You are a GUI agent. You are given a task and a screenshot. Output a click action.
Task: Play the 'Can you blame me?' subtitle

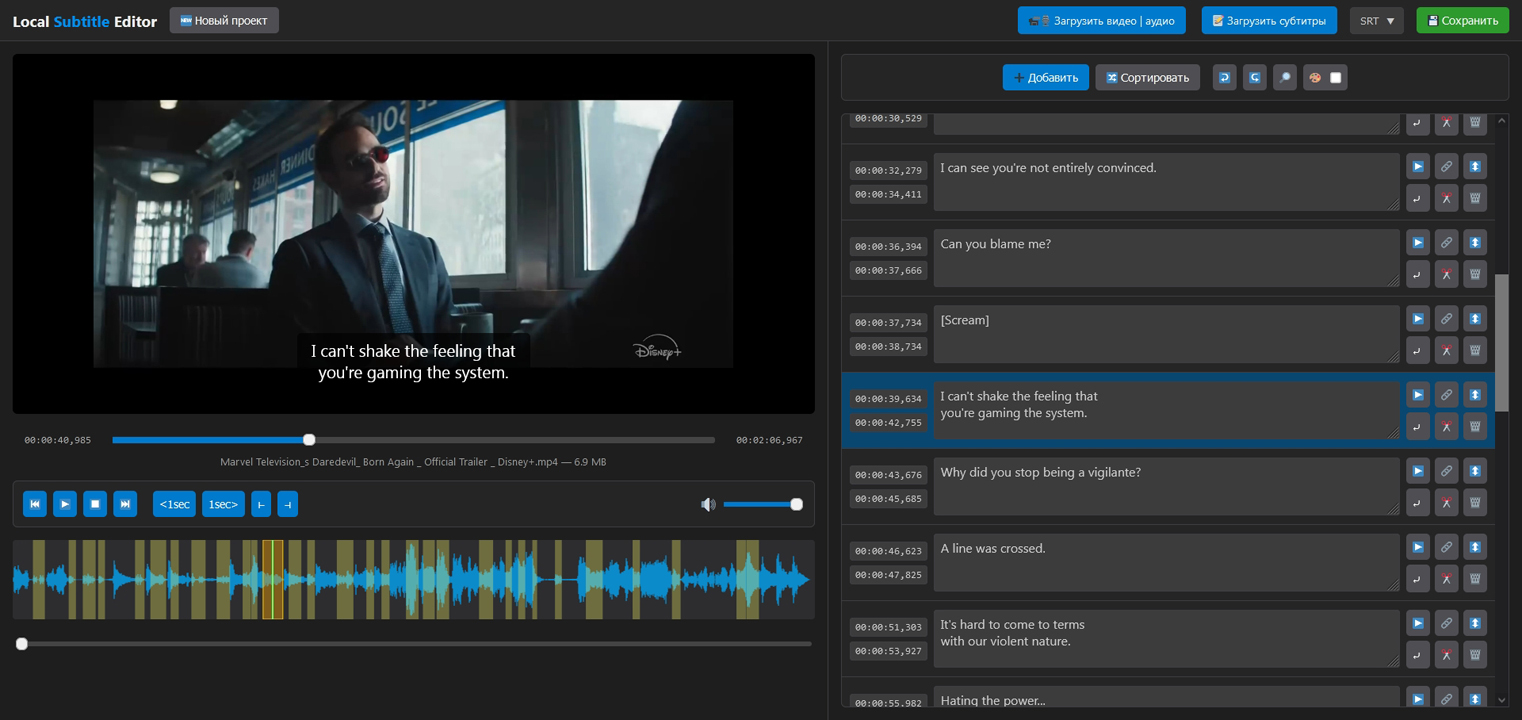[1418, 242]
